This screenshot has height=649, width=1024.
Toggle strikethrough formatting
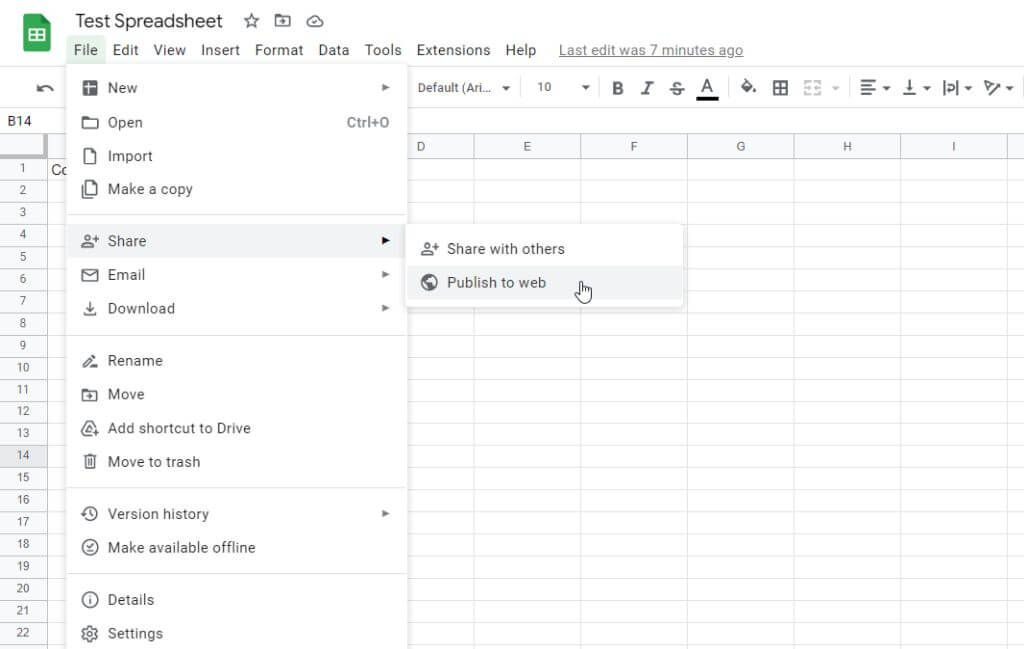(677, 87)
